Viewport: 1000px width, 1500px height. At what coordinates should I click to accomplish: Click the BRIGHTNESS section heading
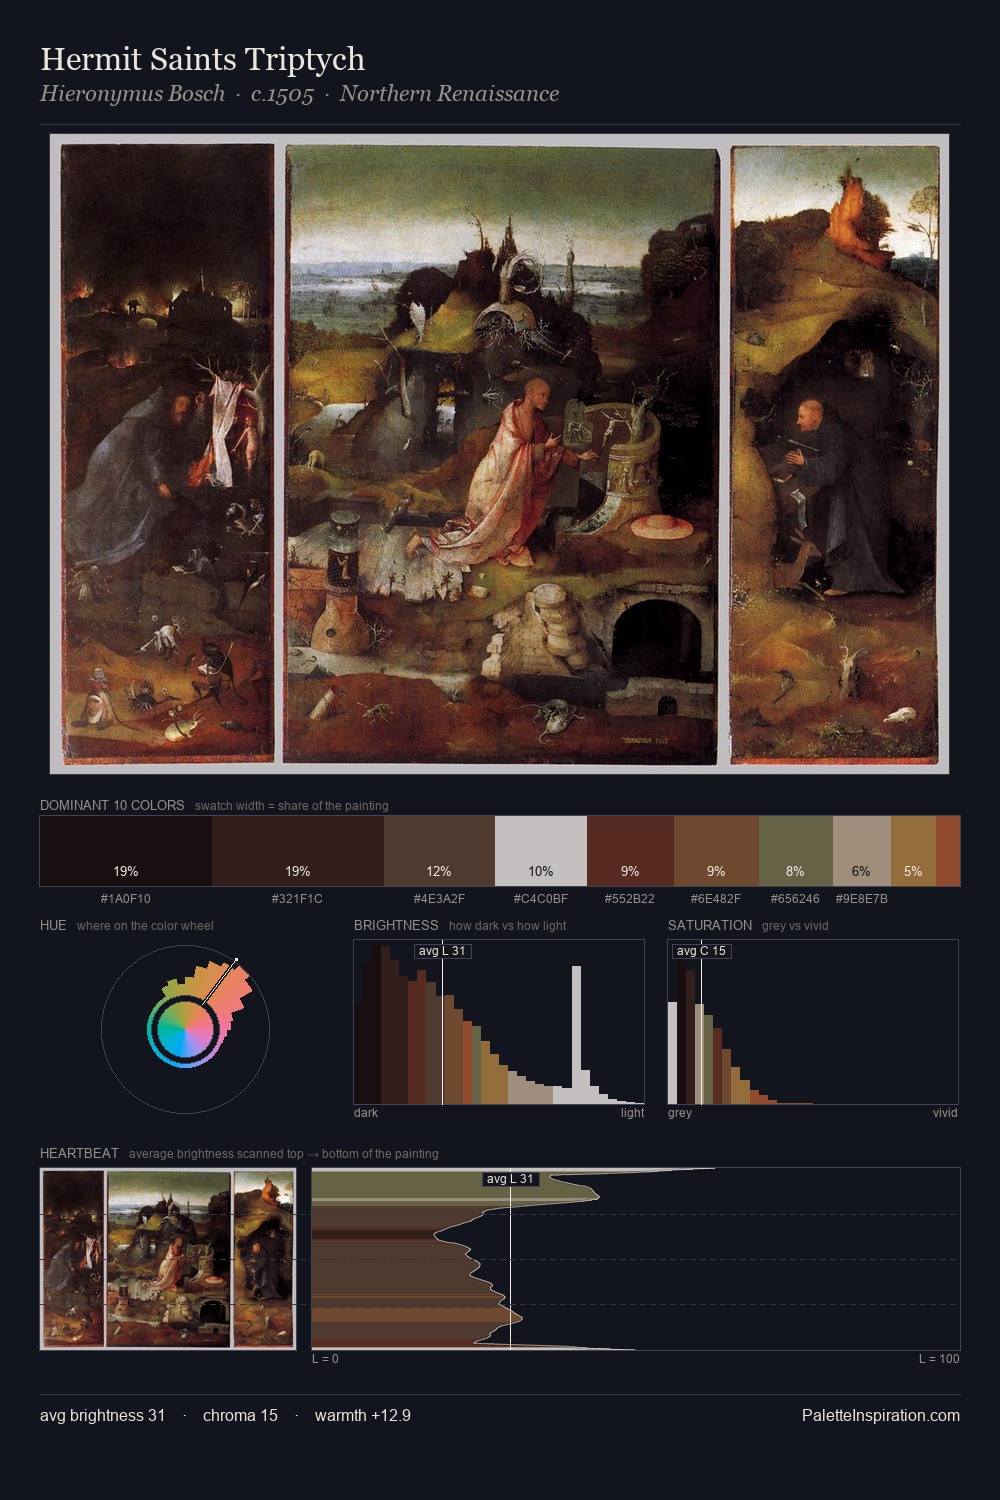point(396,925)
